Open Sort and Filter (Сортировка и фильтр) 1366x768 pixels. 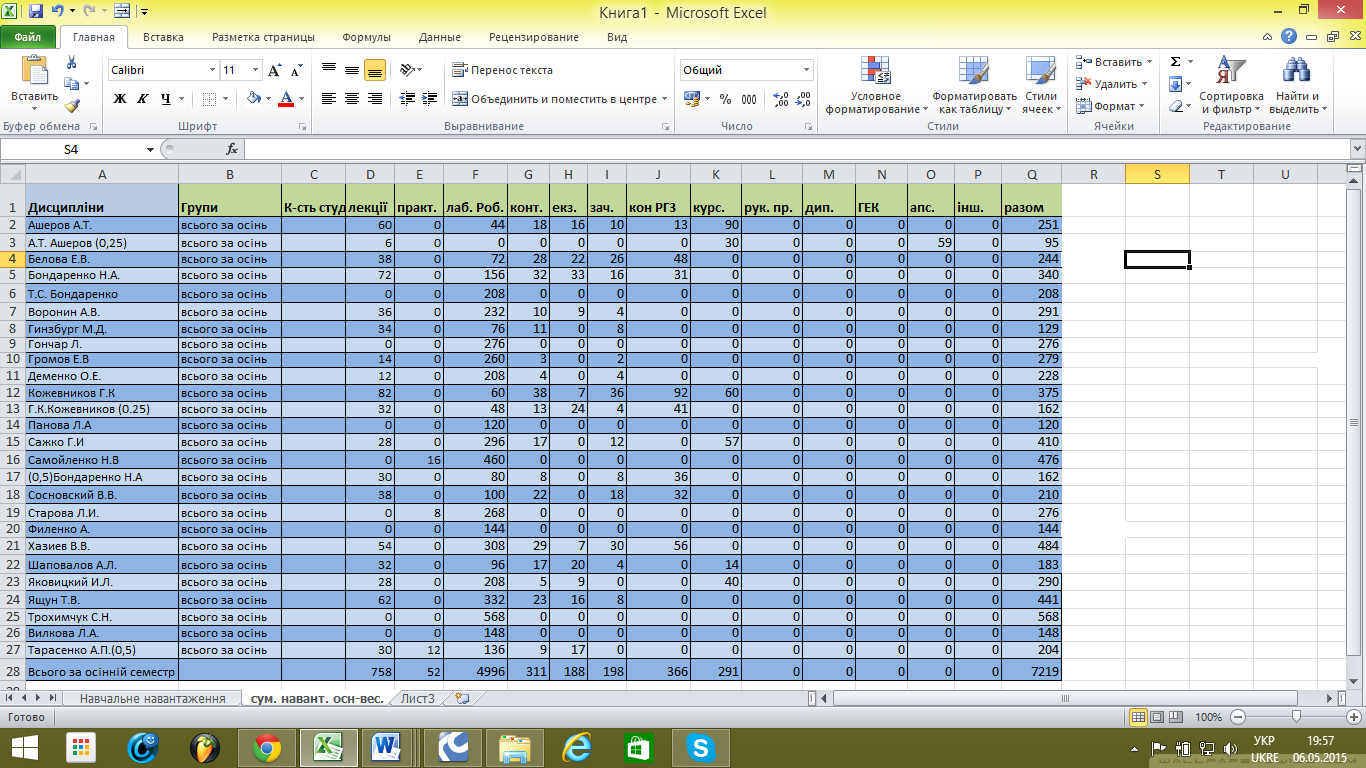[x=1231, y=84]
